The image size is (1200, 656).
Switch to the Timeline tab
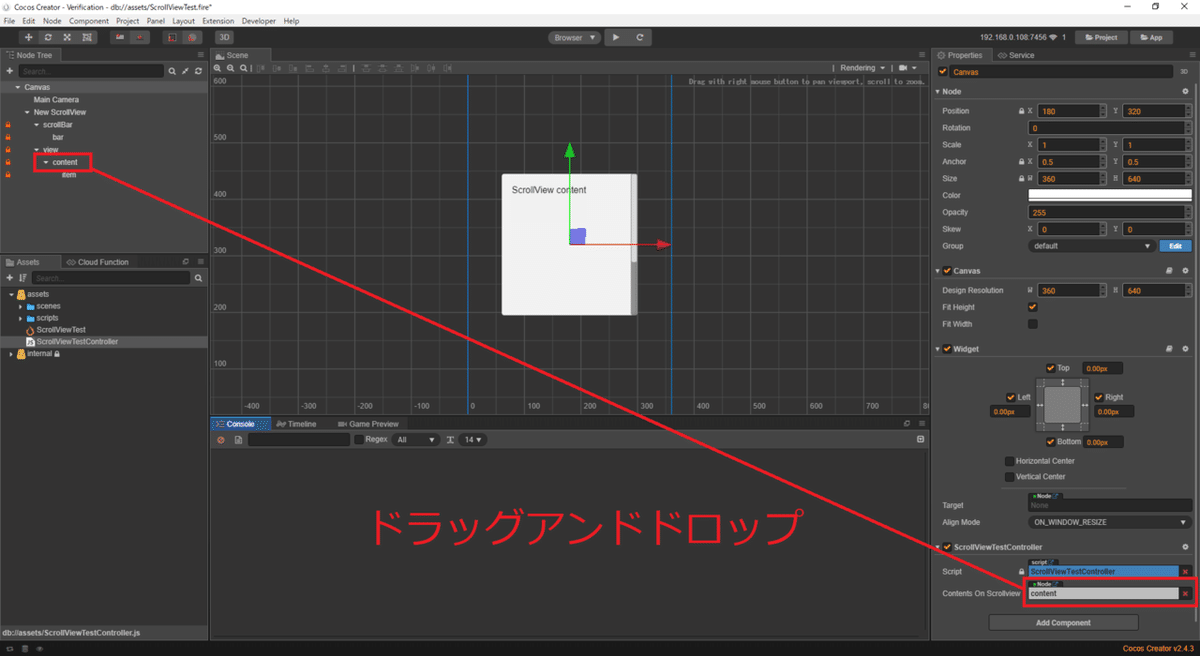pos(296,424)
